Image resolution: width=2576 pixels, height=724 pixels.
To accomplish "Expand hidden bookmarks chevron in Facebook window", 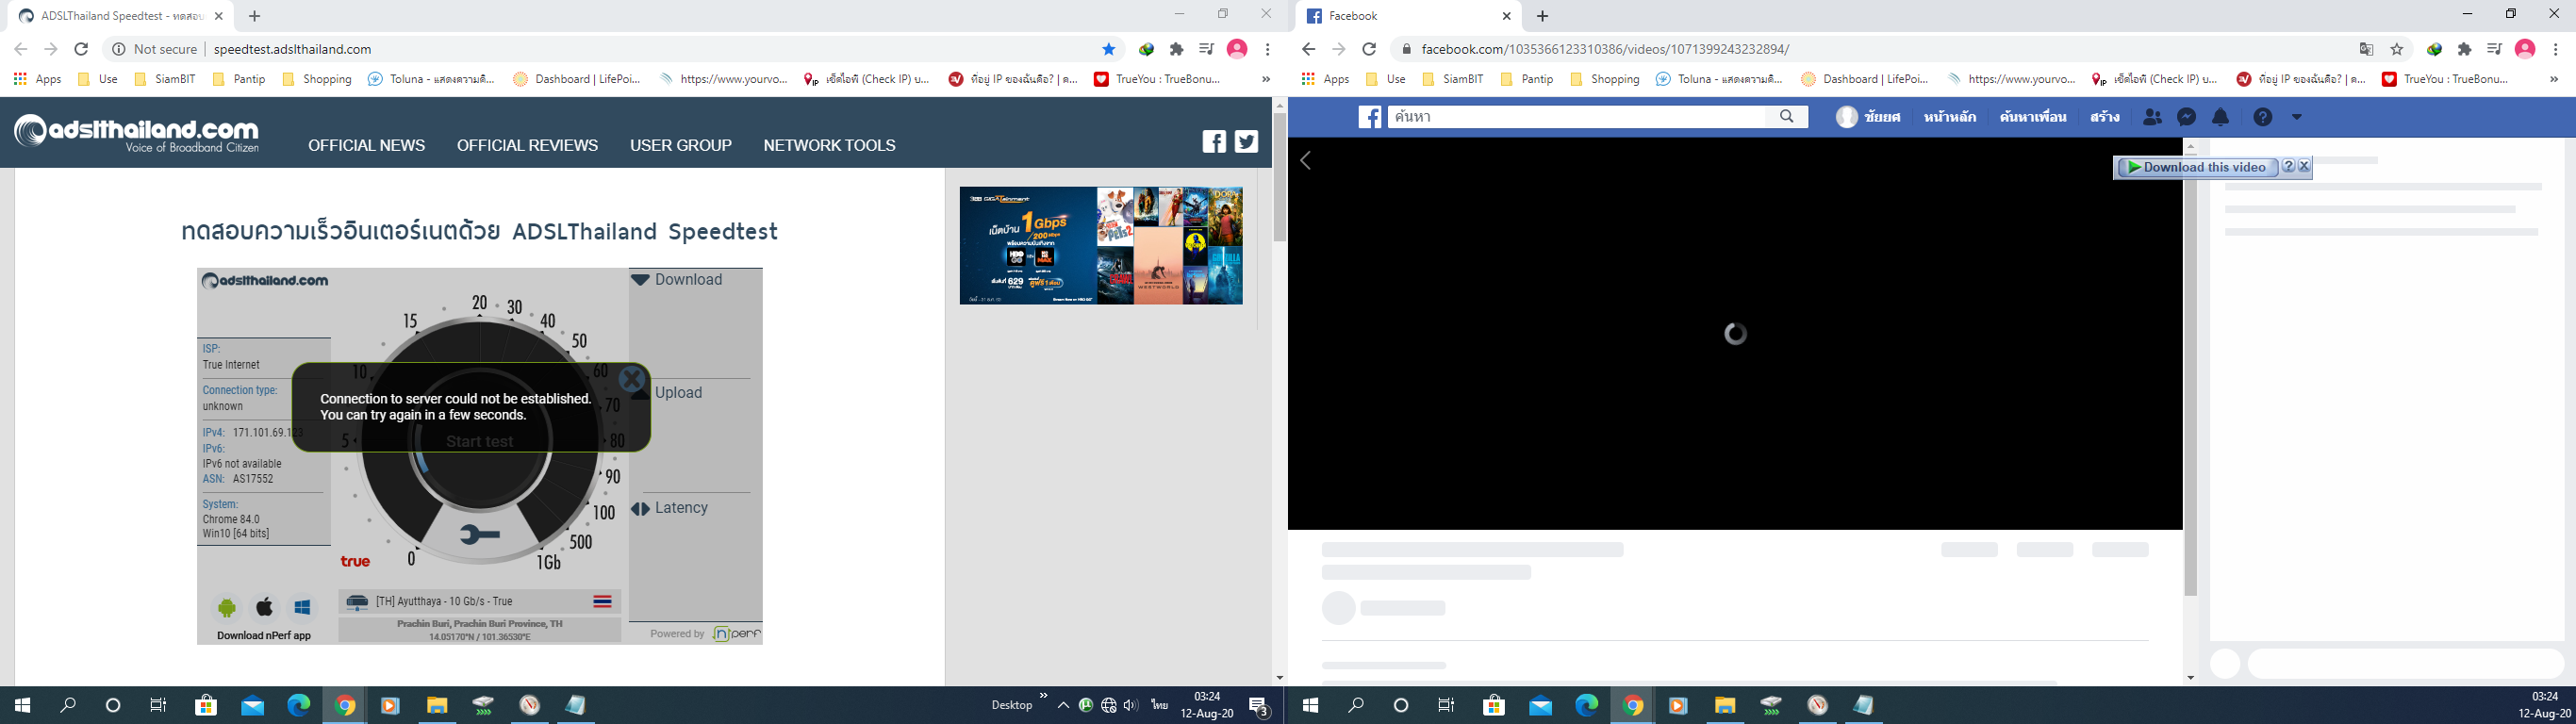I will 2554,79.
